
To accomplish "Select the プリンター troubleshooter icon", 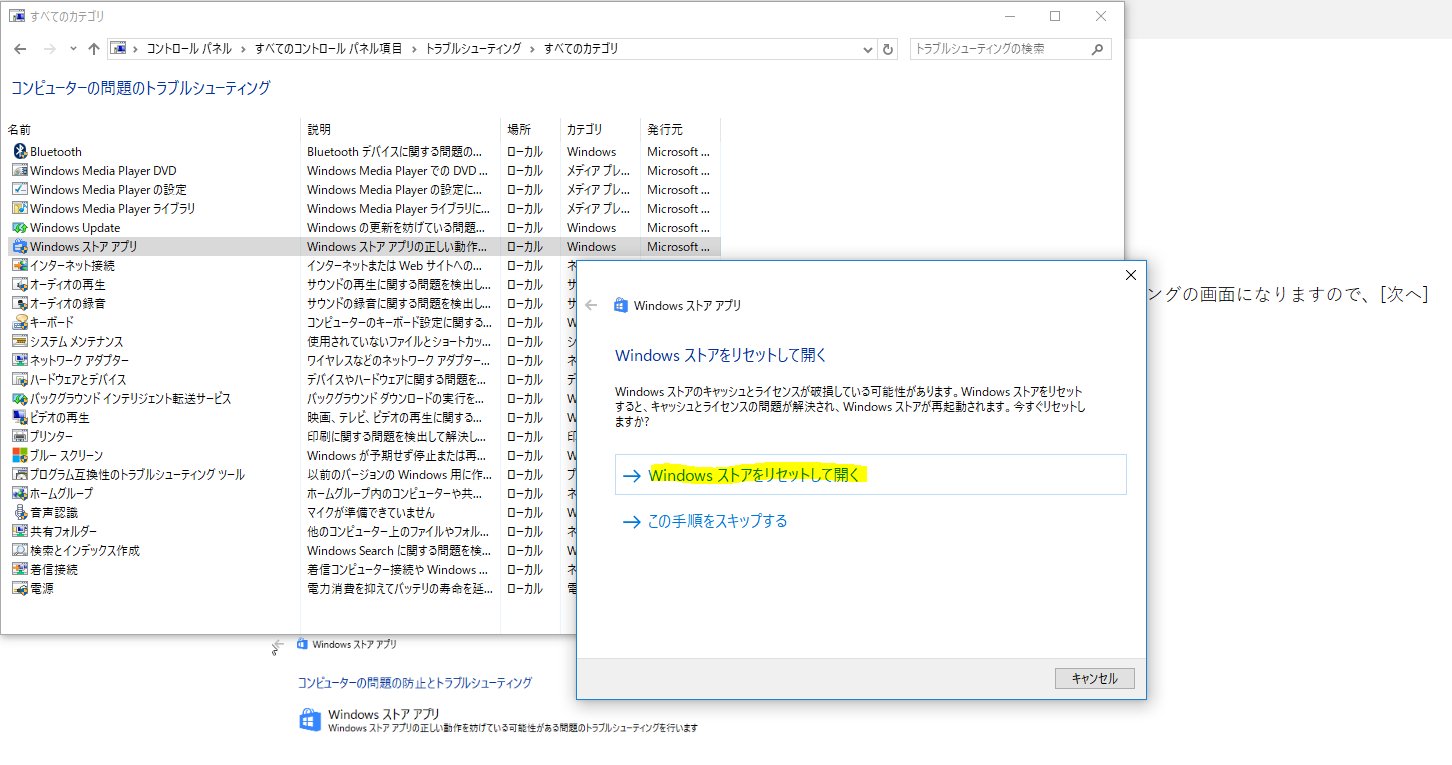I will tap(22, 436).
